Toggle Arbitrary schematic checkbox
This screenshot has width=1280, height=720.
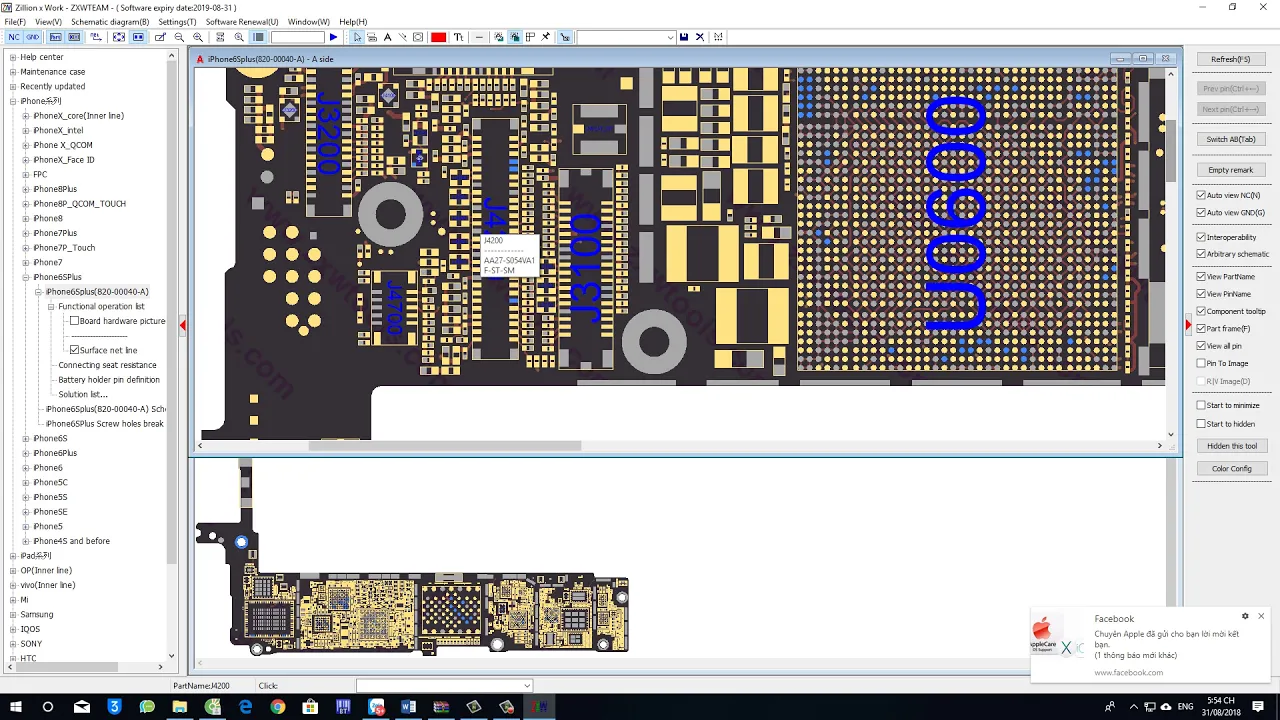coord(1201,254)
